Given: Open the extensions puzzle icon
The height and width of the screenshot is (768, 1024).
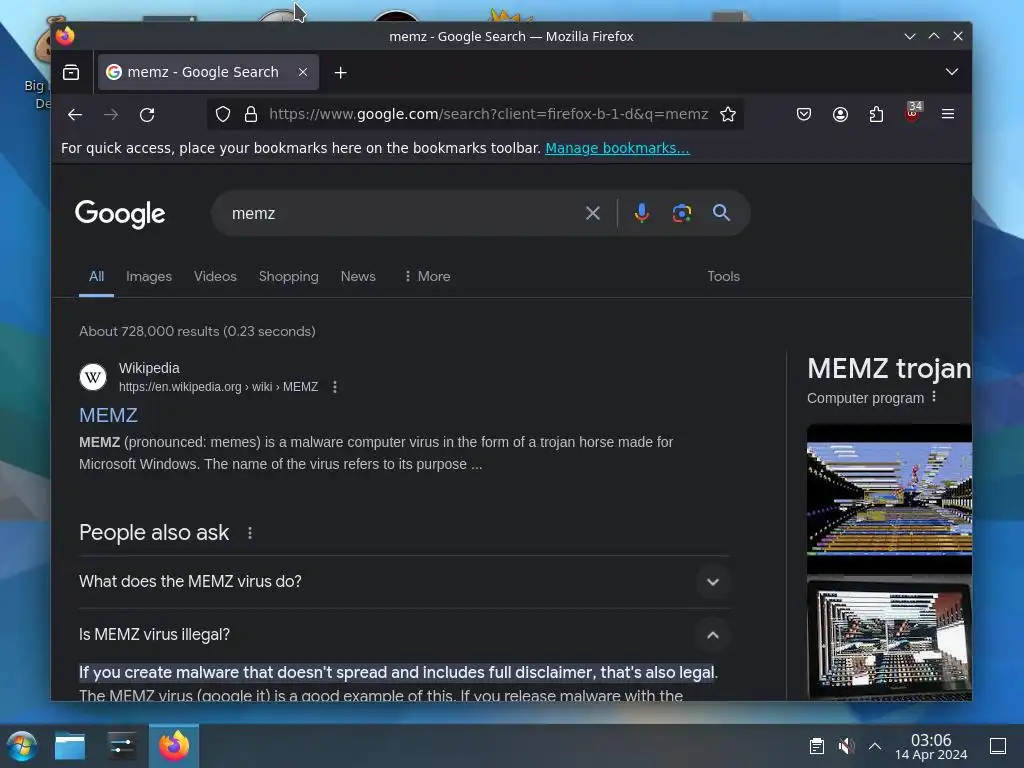Looking at the screenshot, I should click(876, 114).
